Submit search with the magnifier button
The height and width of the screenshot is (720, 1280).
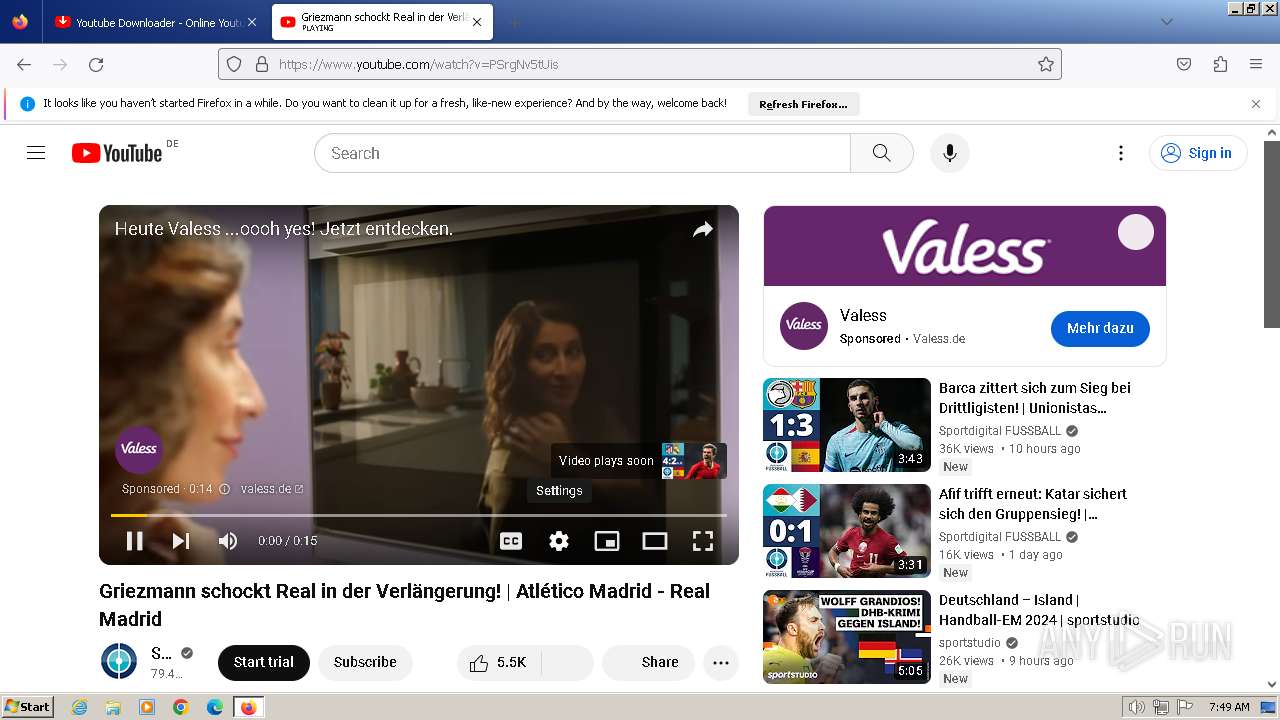point(881,153)
